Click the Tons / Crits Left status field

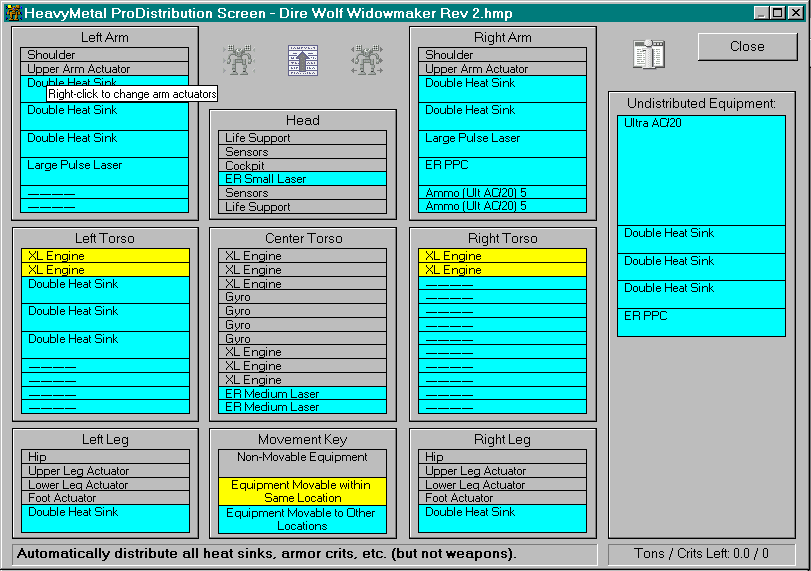pyautogui.click(x=701, y=554)
